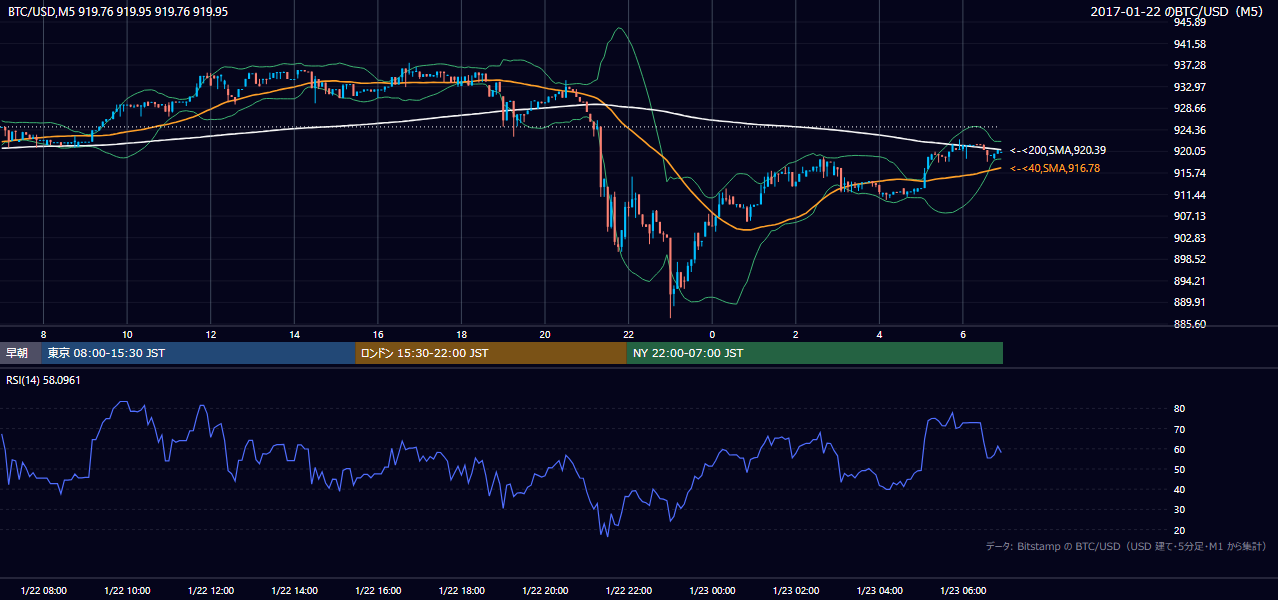This screenshot has height=600, width=1278.
Task: Click hour tick '14' under price chart
Action: click(294, 334)
